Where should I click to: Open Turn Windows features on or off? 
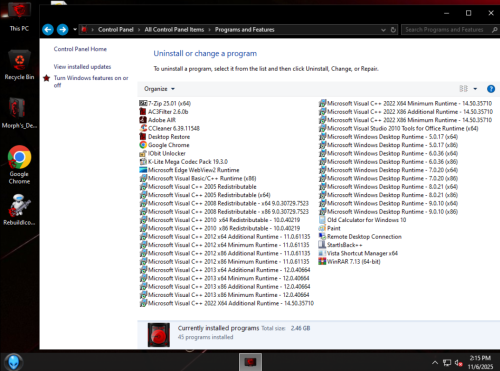(91, 81)
